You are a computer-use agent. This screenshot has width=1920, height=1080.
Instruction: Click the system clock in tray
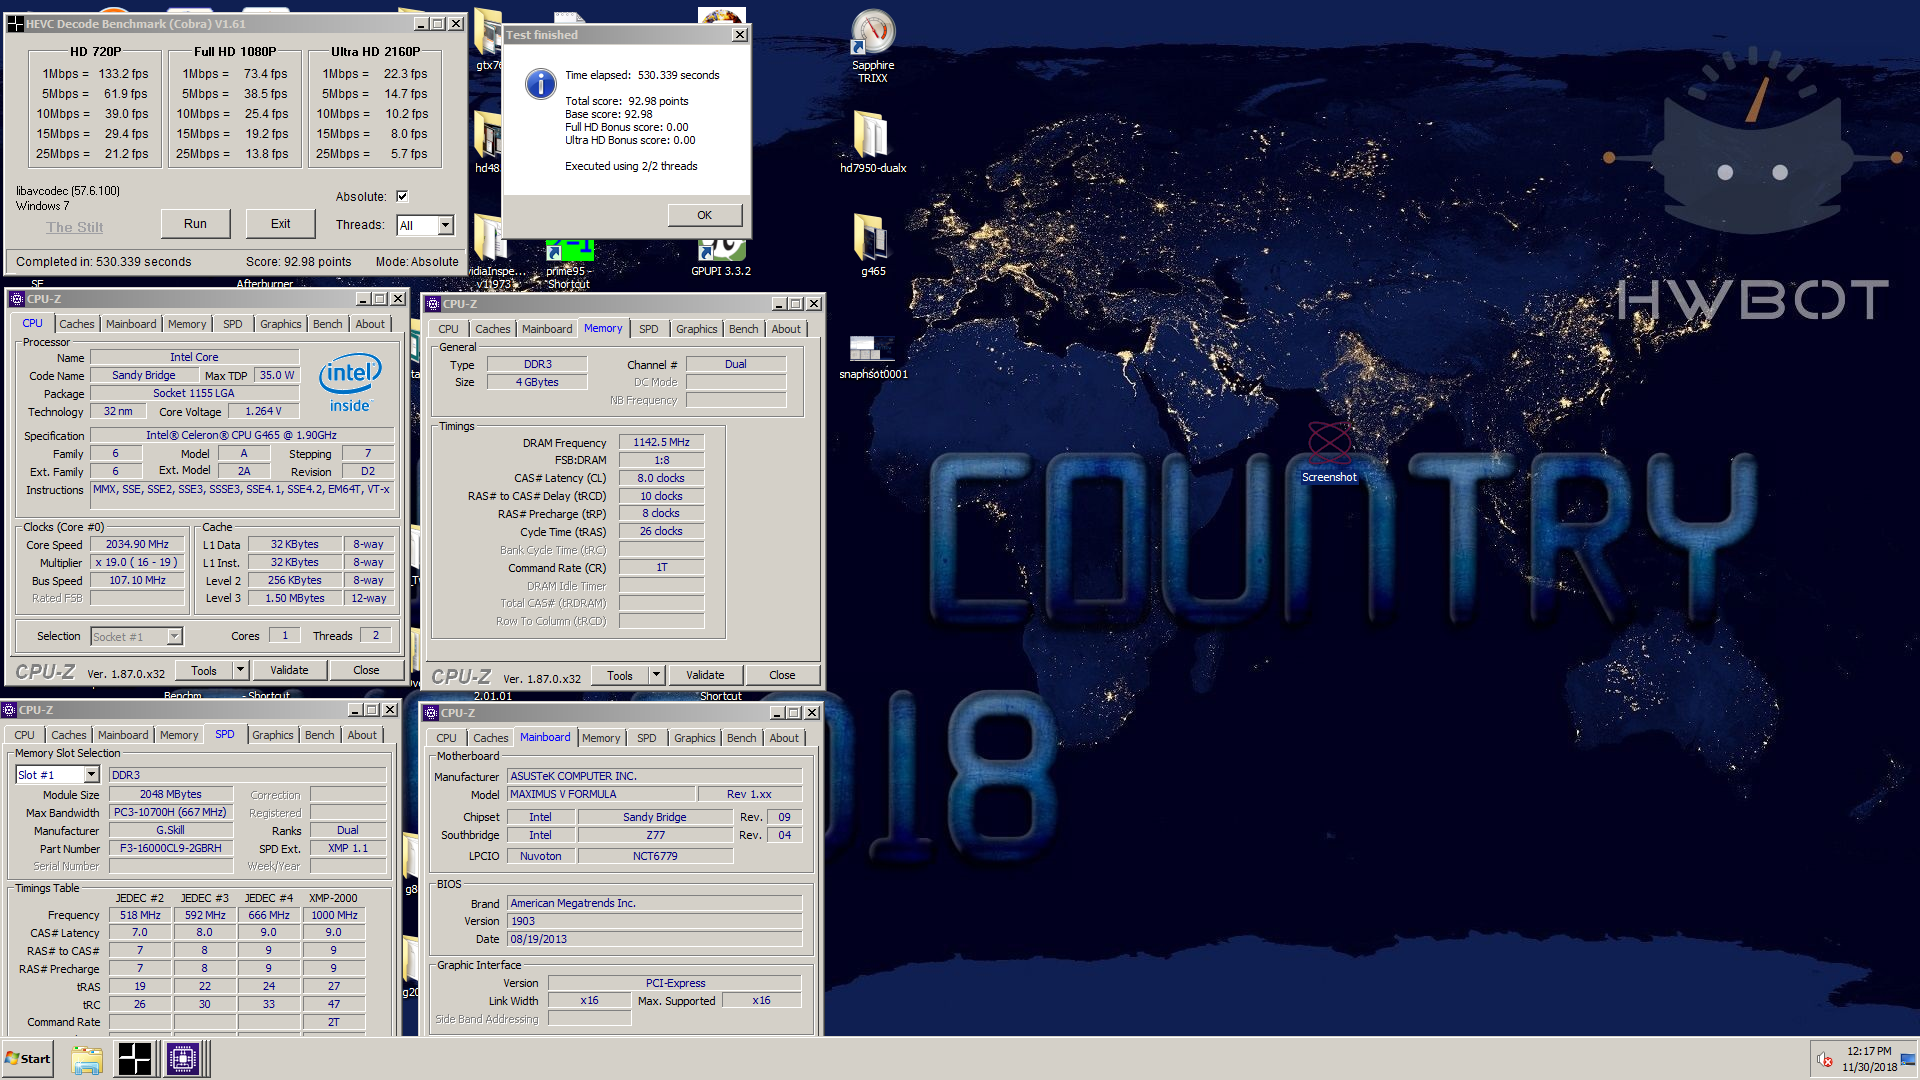(1869, 1059)
